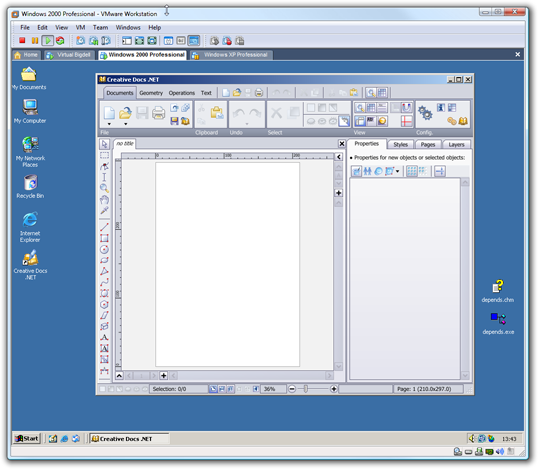
Task: Select the line drawing tool
Action: point(104,227)
